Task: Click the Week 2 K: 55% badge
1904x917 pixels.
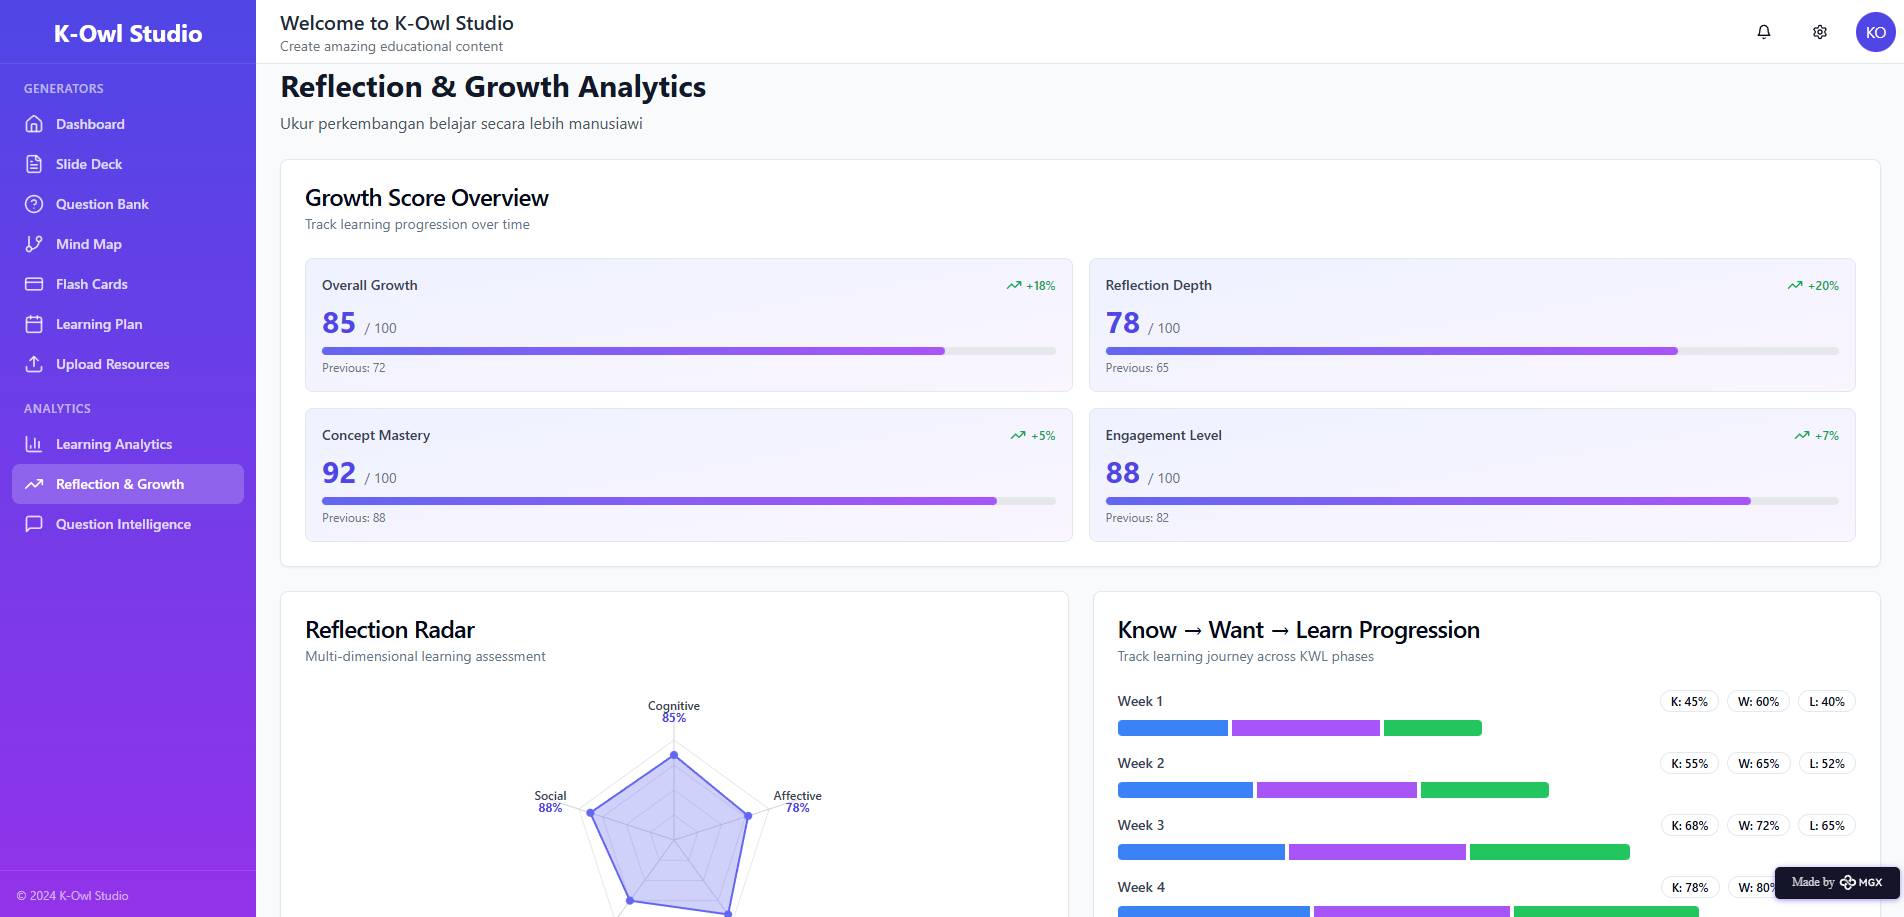Action: point(1689,764)
